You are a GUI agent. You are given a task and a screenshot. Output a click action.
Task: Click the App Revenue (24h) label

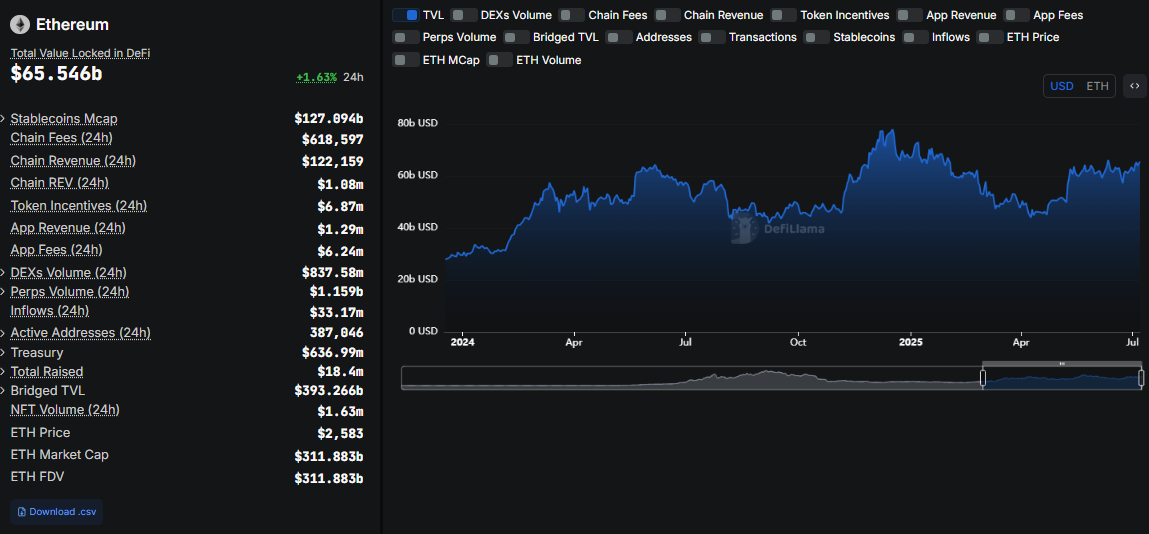(x=67, y=228)
